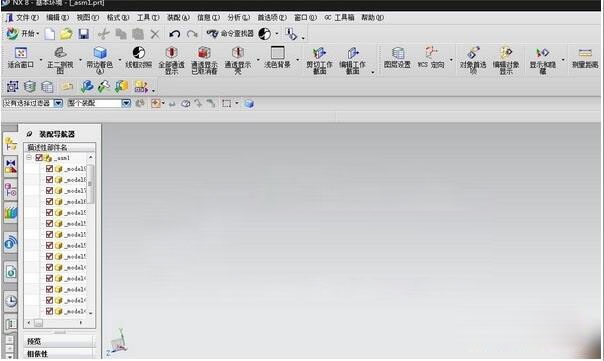Screen dimensions: 604x361
Task: Uncheck the _asm1 root checkbox
Action: coord(39,158)
